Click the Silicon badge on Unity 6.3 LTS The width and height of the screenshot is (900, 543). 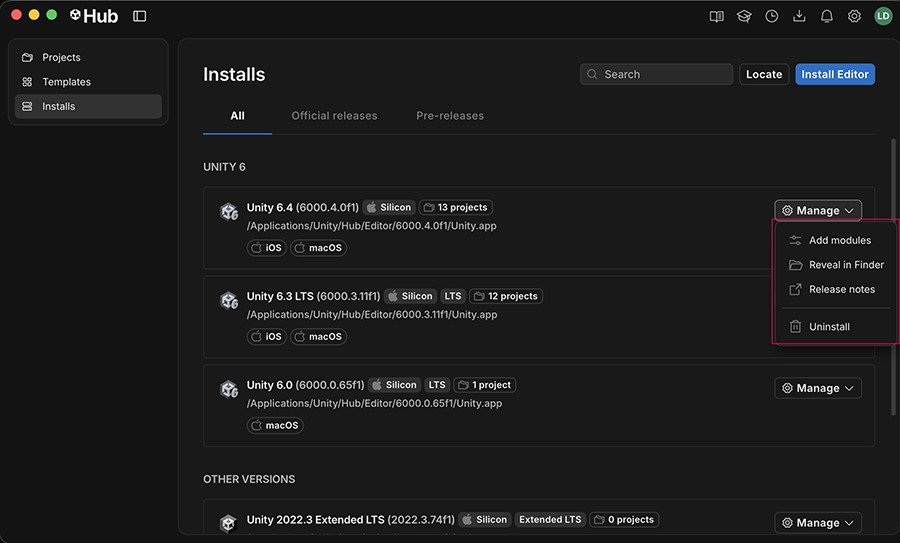[x=410, y=296]
